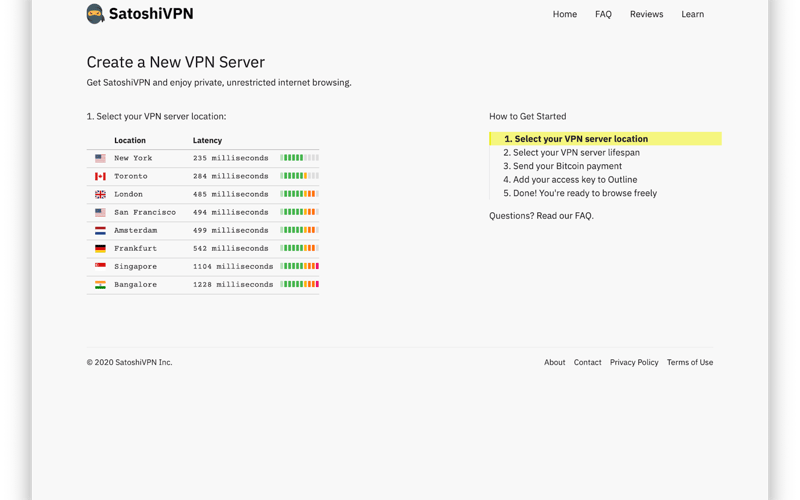The height and width of the screenshot is (500, 800).
Task: Select the San Francisco server location
Action: (203, 212)
